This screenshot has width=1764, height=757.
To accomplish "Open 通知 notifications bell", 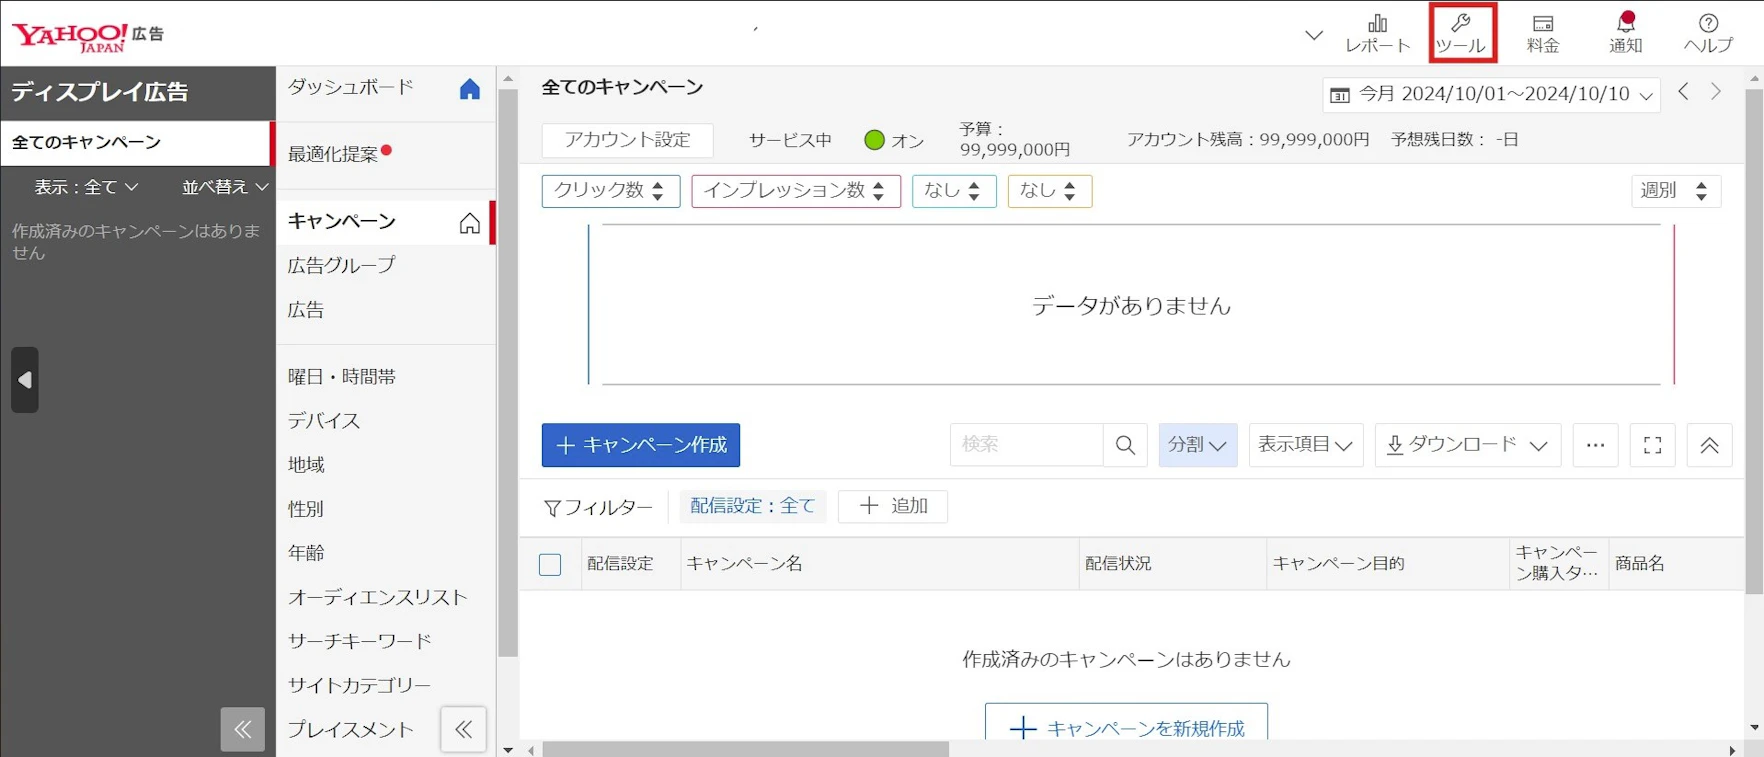I will pyautogui.click(x=1626, y=33).
